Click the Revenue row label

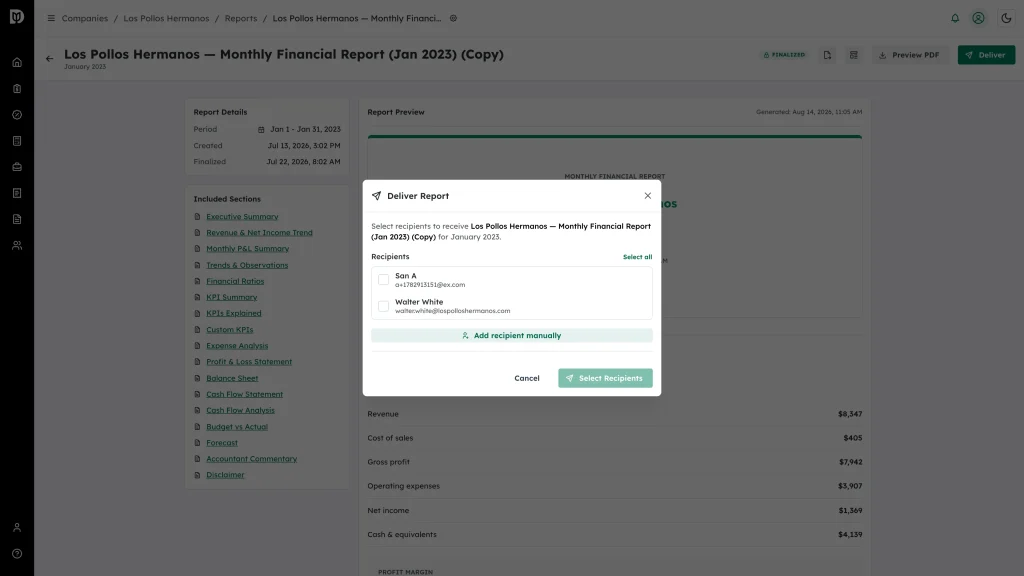(383, 414)
